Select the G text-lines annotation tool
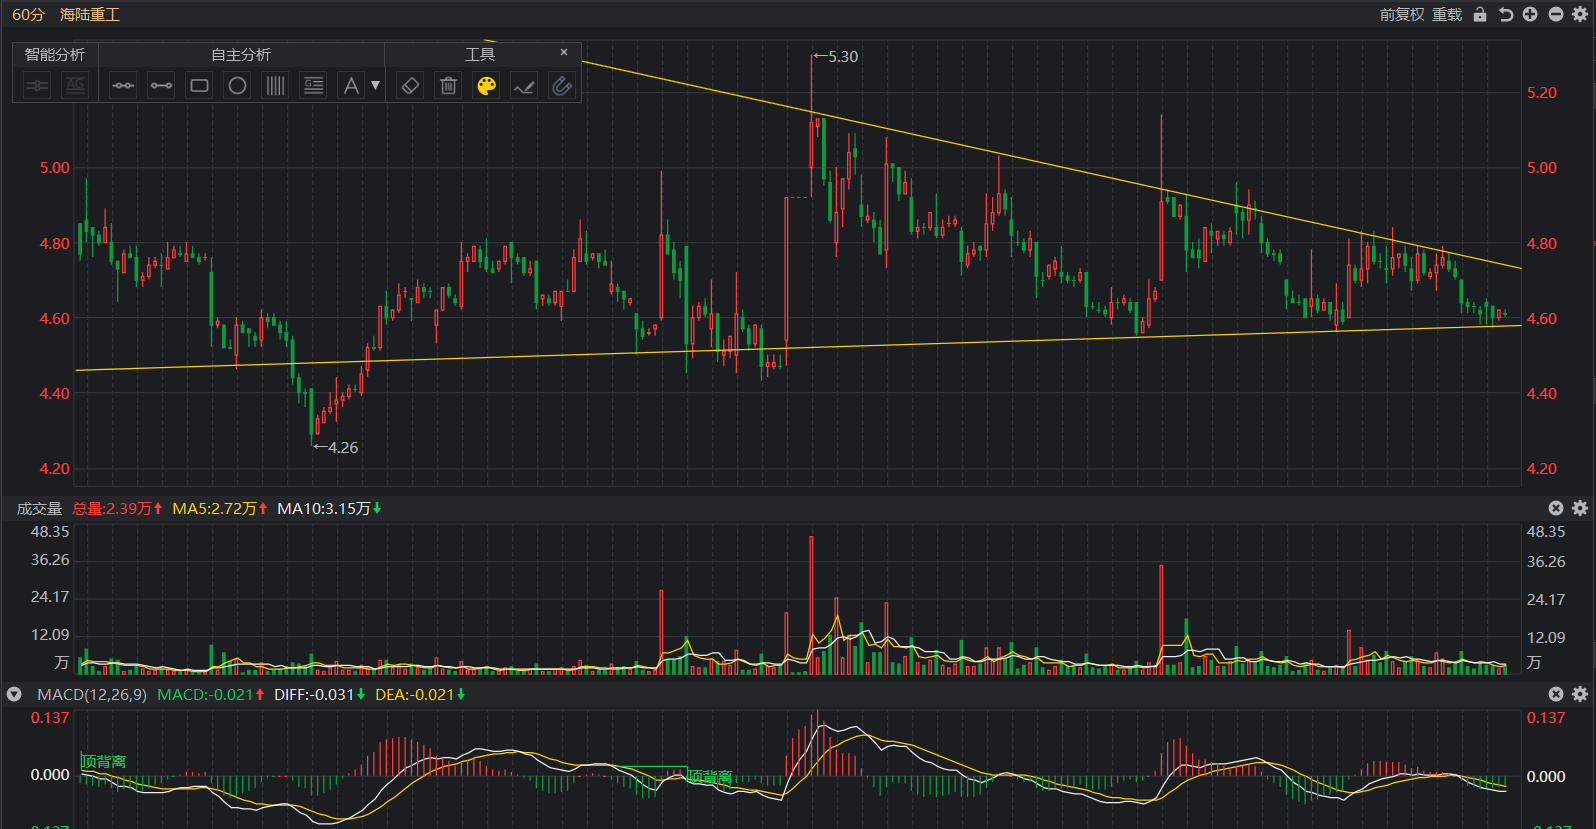 click(313, 86)
